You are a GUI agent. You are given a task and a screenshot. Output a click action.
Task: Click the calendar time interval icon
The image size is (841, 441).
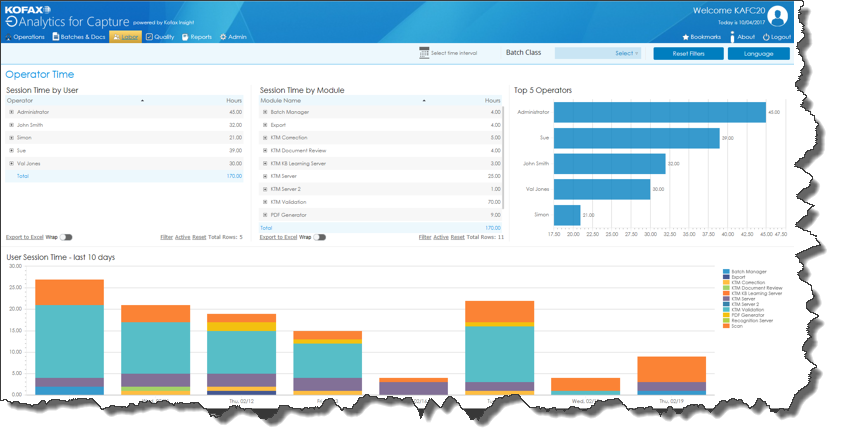click(424, 53)
